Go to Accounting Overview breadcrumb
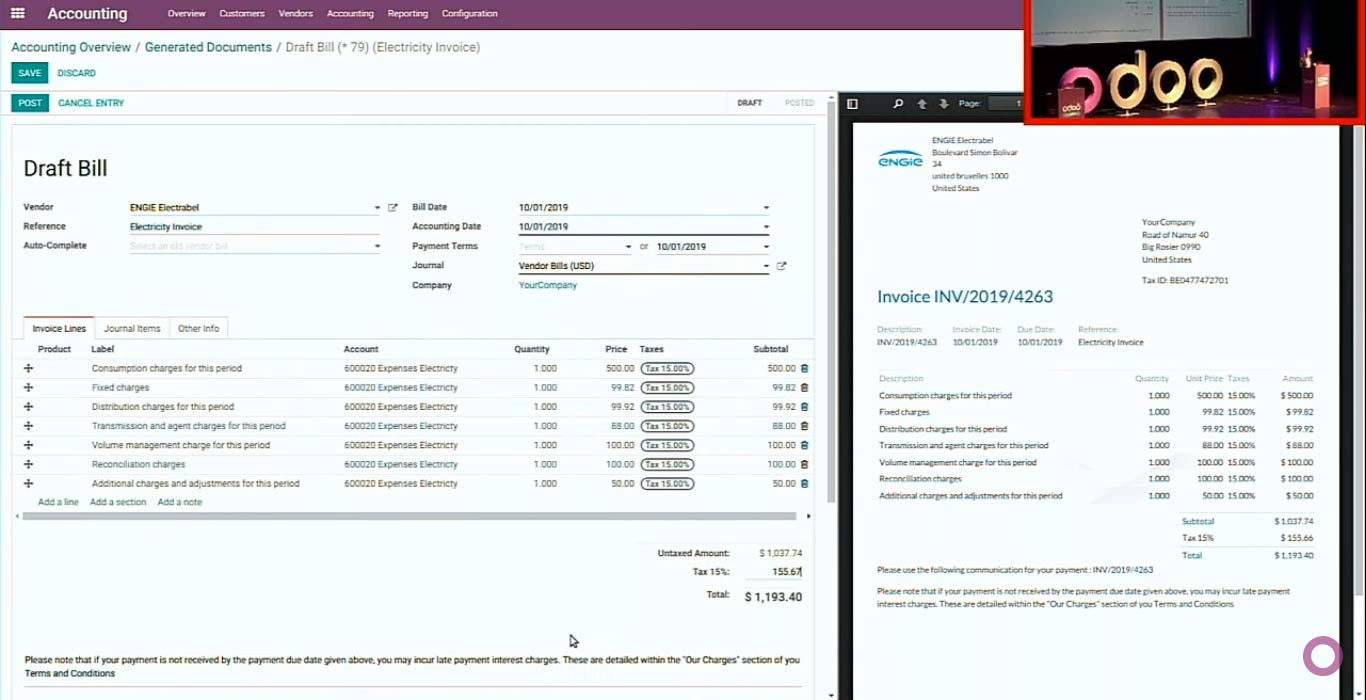Image resolution: width=1366 pixels, height=700 pixels. click(71, 47)
